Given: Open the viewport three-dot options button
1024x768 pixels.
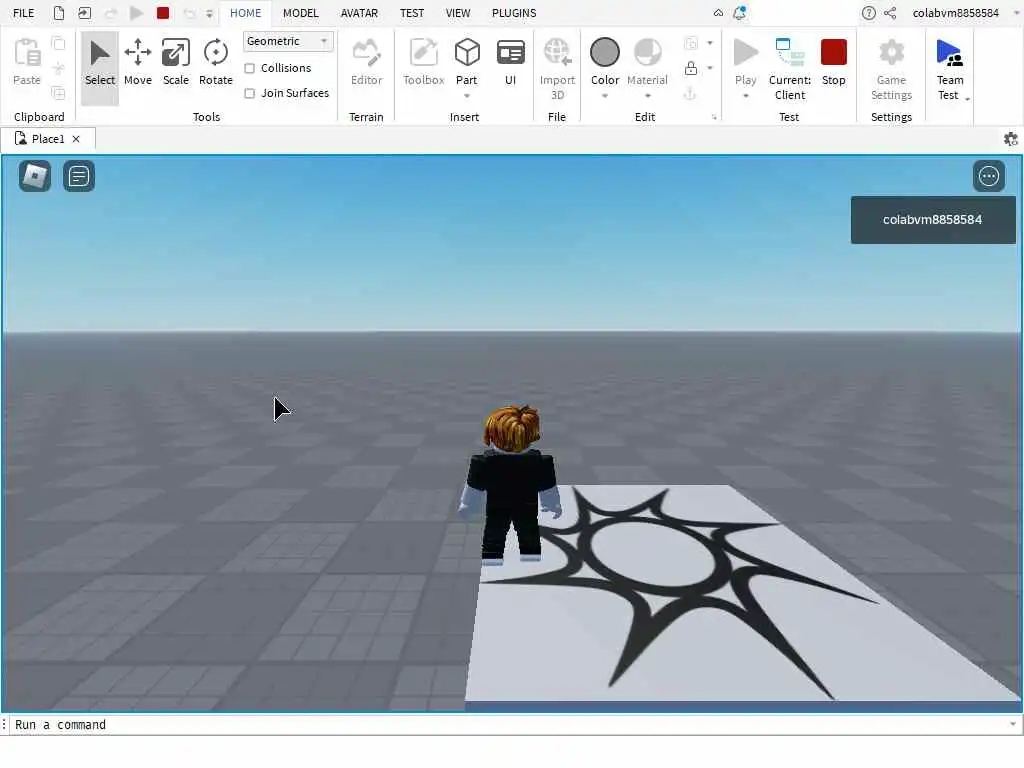Looking at the screenshot, I should coord(989,176).
